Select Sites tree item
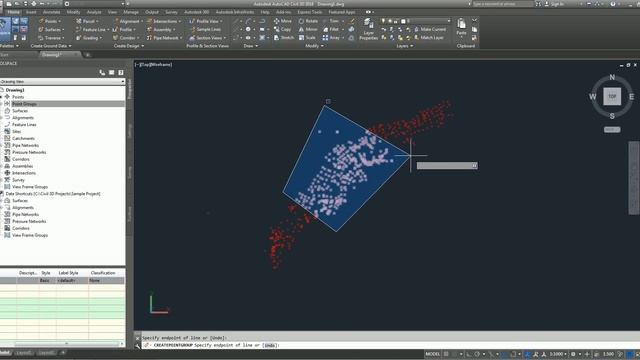Image resolution: width=640 pixels, height=360 pixels. [x=17, y=131]
